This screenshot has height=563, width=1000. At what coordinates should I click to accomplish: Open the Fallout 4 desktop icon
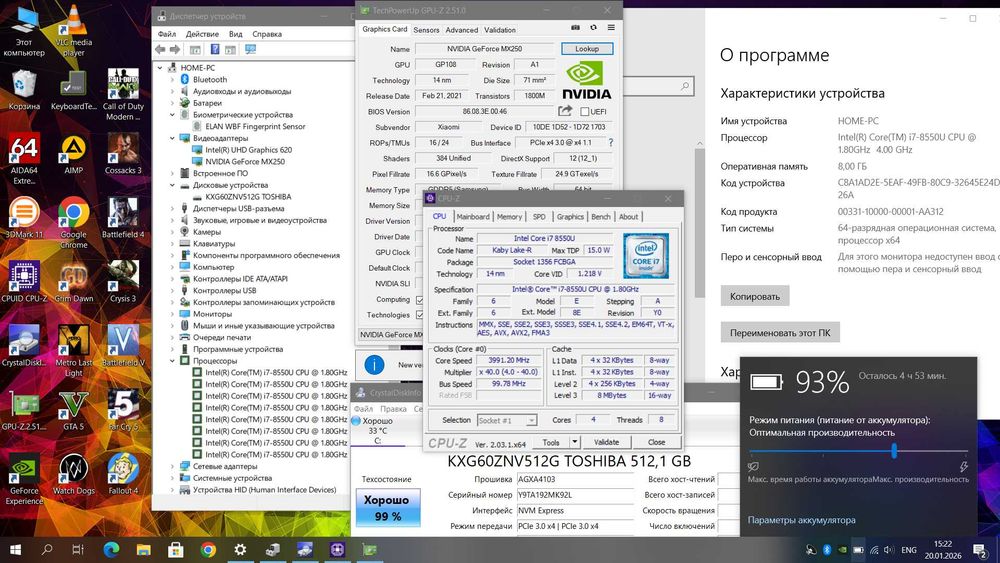tap(123, 473)
